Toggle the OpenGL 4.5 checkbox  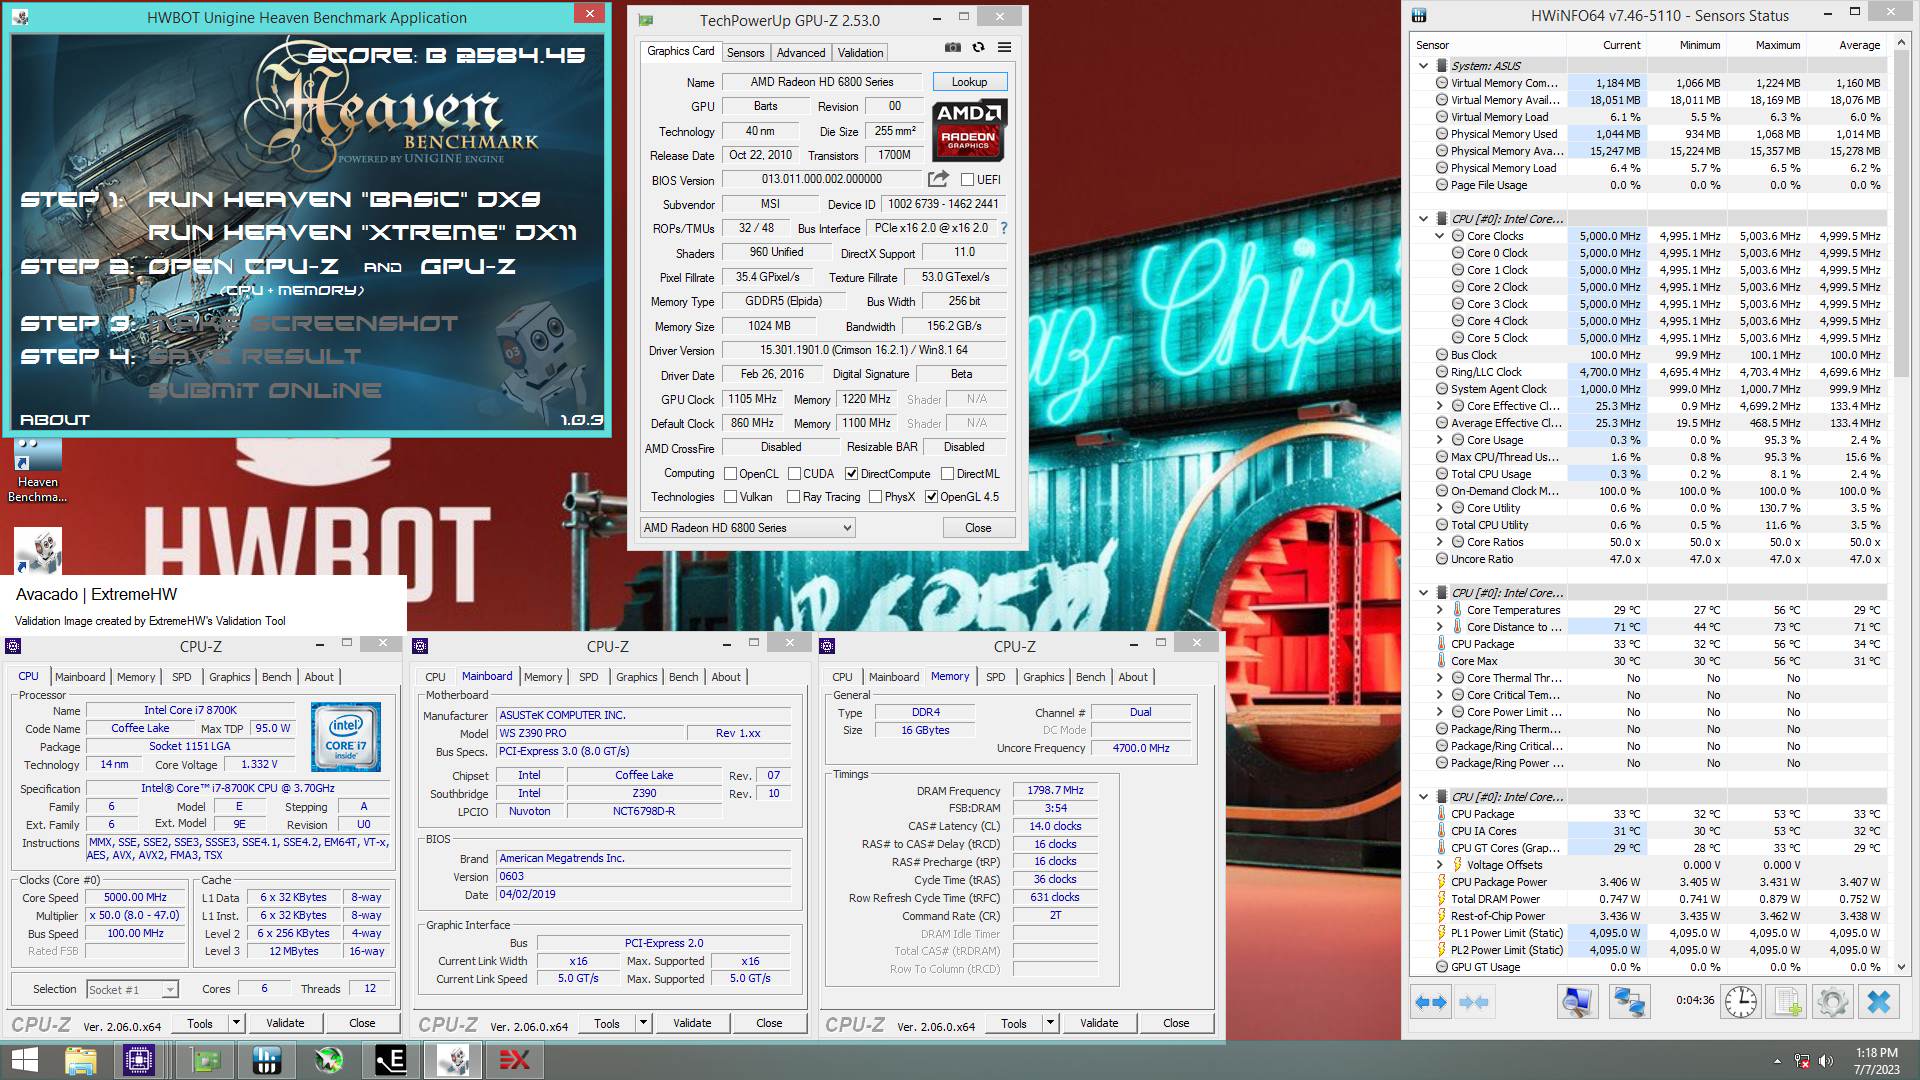tap(931, 497)
